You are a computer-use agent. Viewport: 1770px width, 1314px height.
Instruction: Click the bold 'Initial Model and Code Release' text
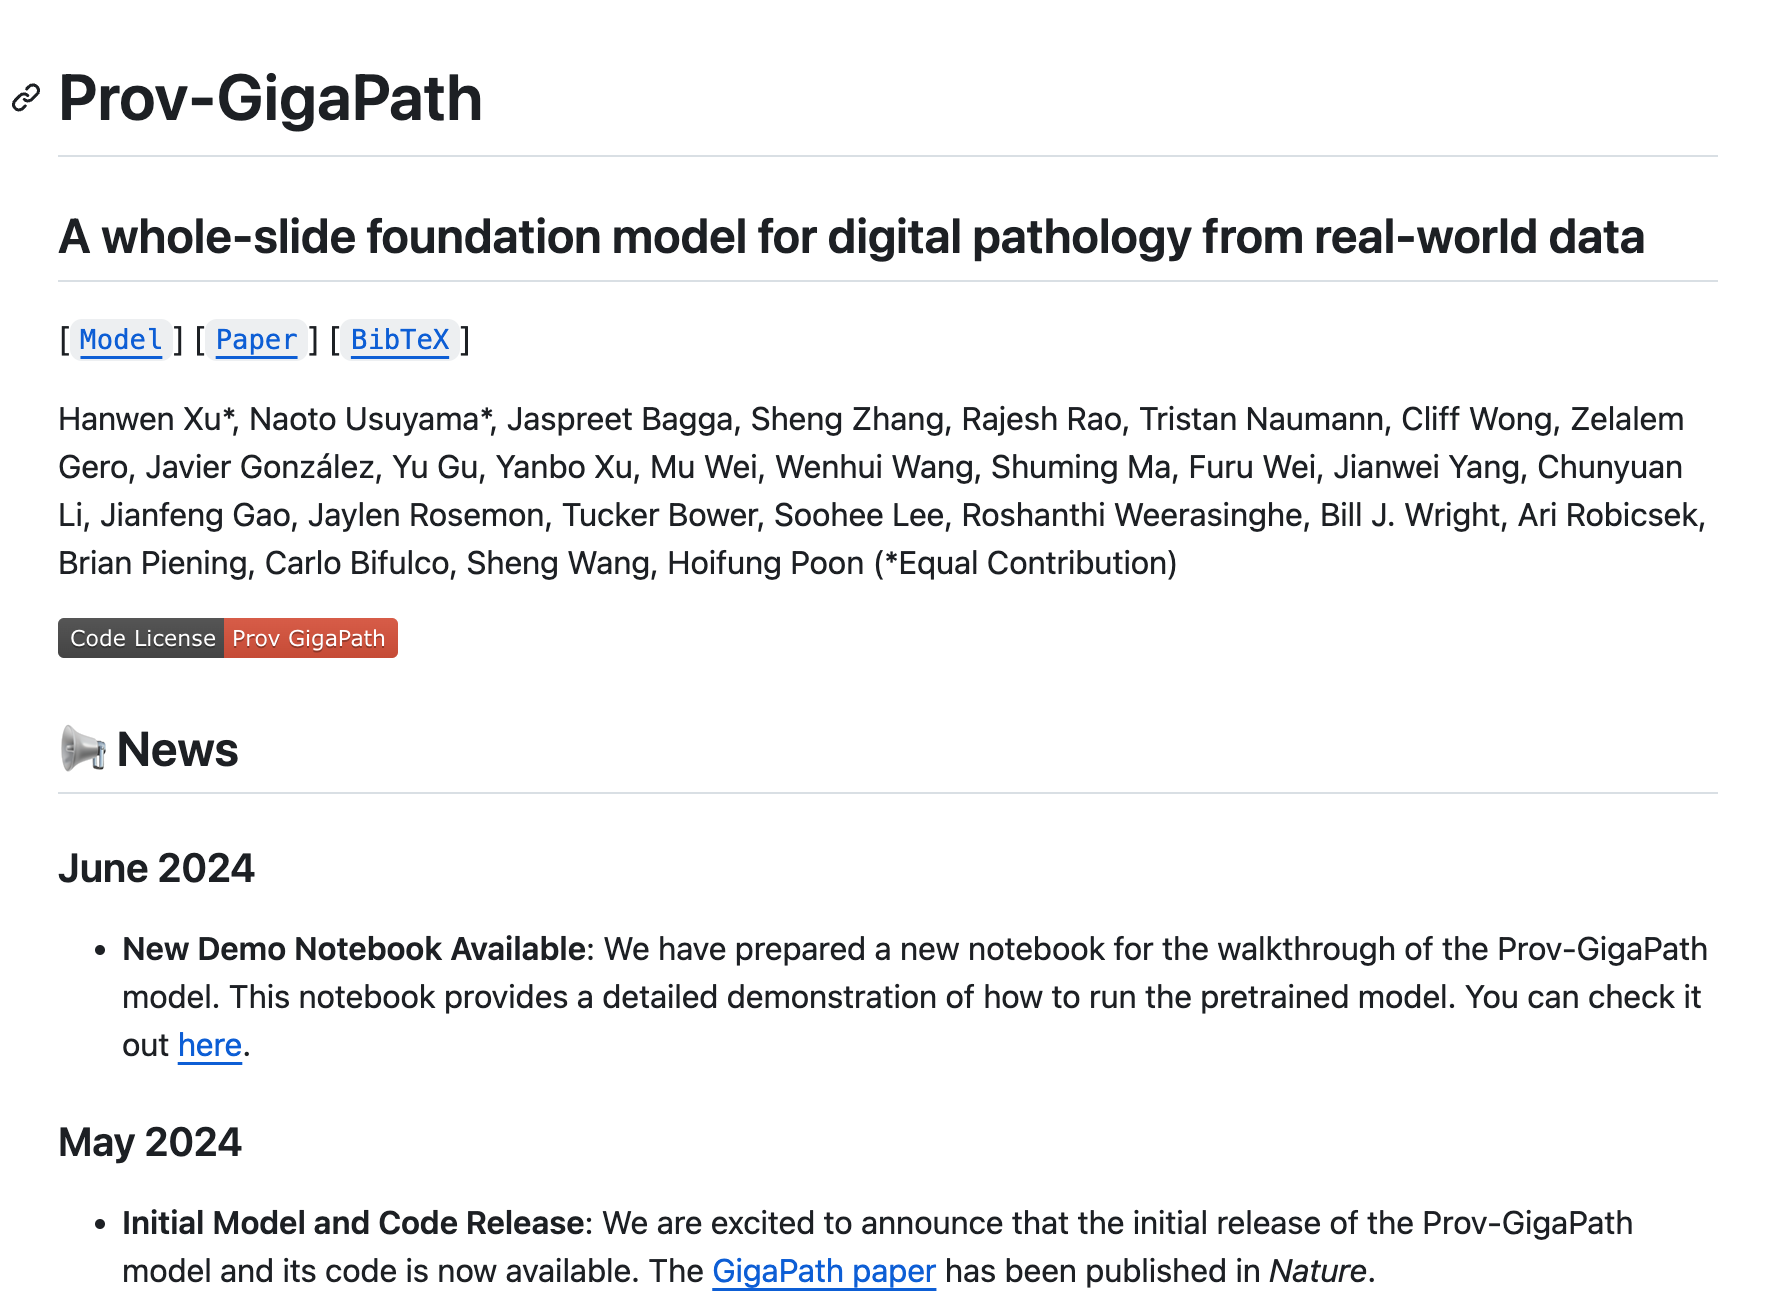coord(354,1223)
